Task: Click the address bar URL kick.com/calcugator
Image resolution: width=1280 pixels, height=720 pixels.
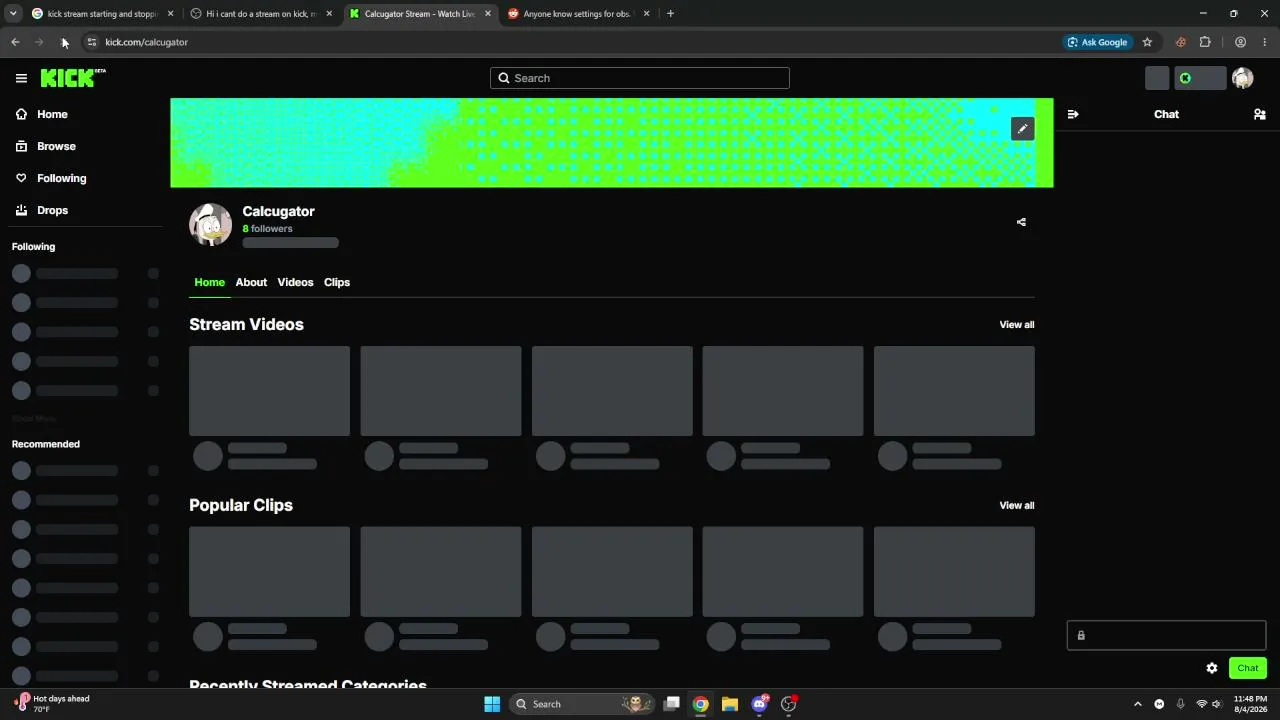Action: (146, 42)
